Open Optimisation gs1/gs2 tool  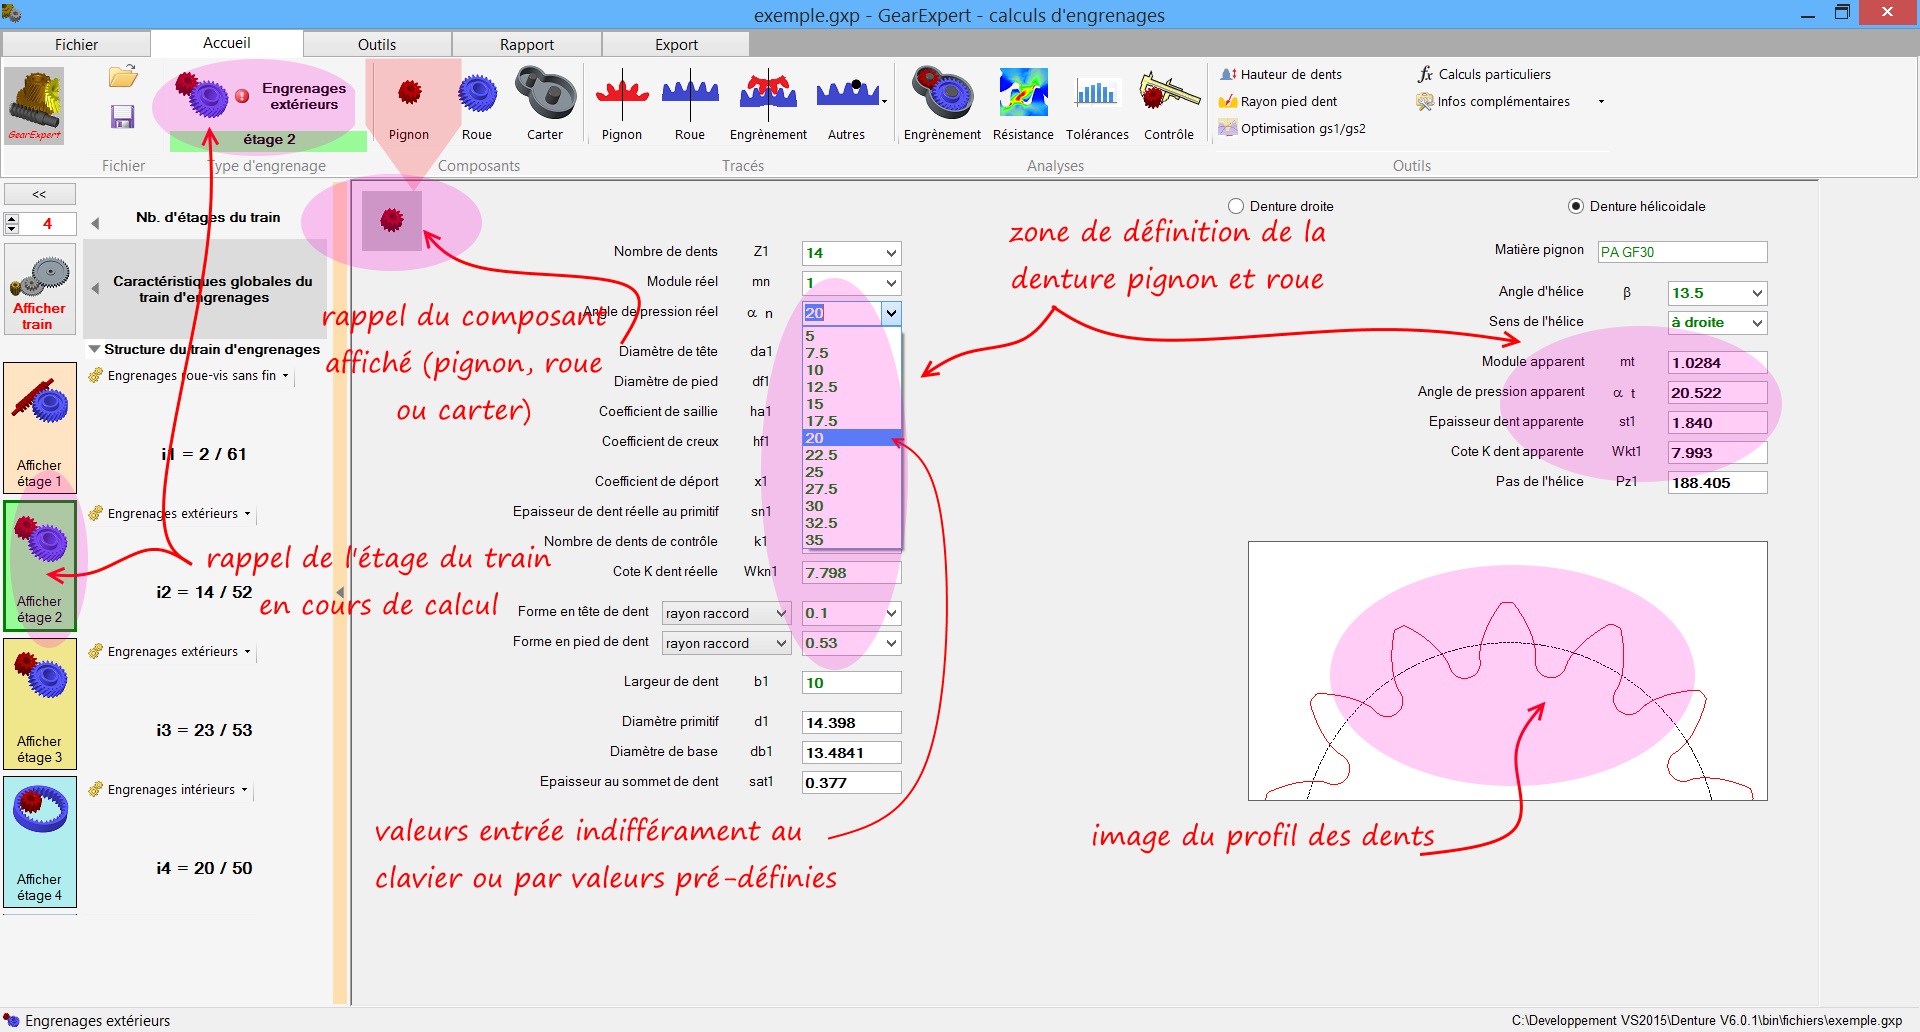click(x=1292, y=128)
